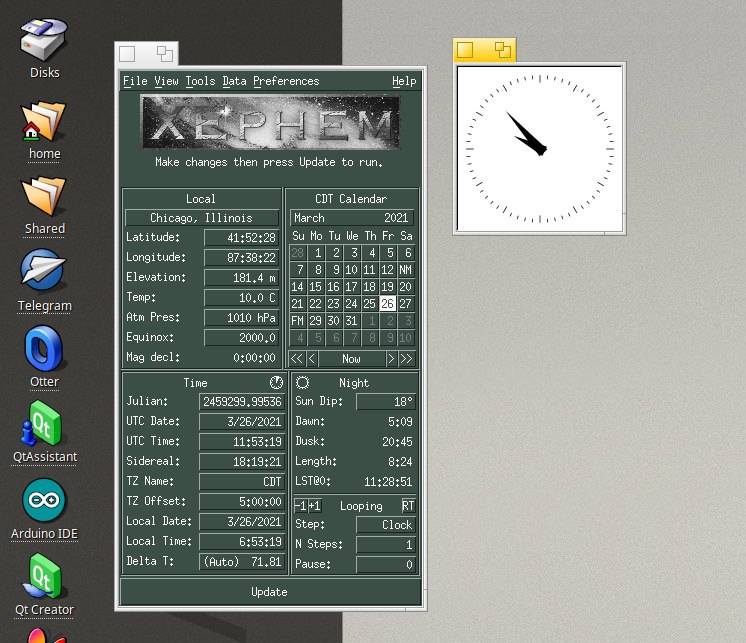Select the NM new moon day

pos(405,270)
